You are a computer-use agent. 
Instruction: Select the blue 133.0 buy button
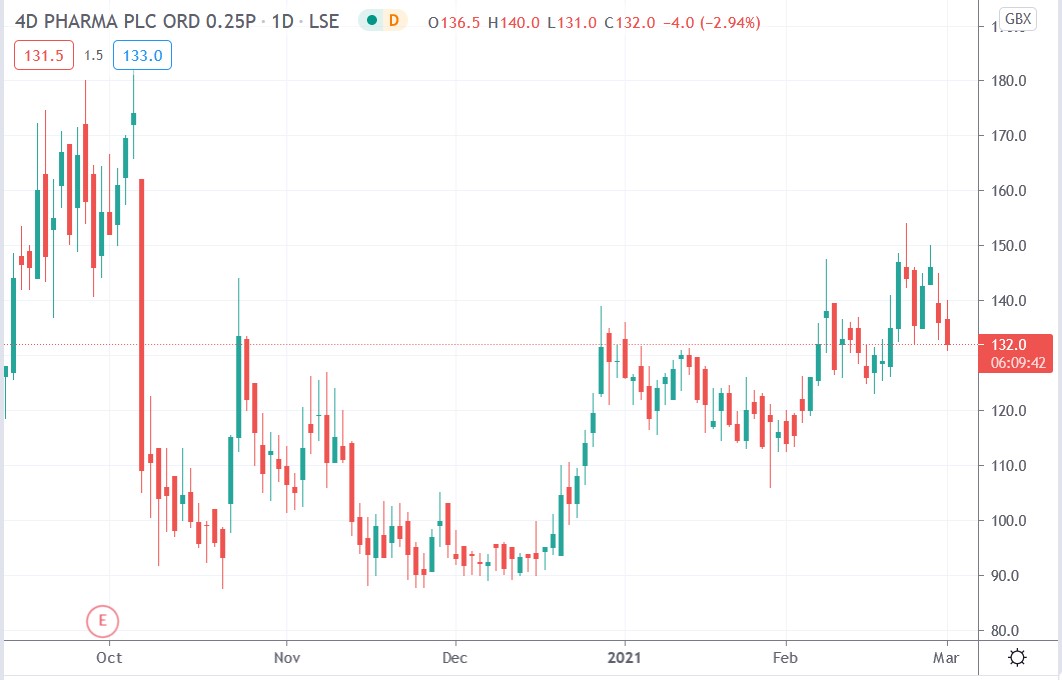(x=142, y=55)
